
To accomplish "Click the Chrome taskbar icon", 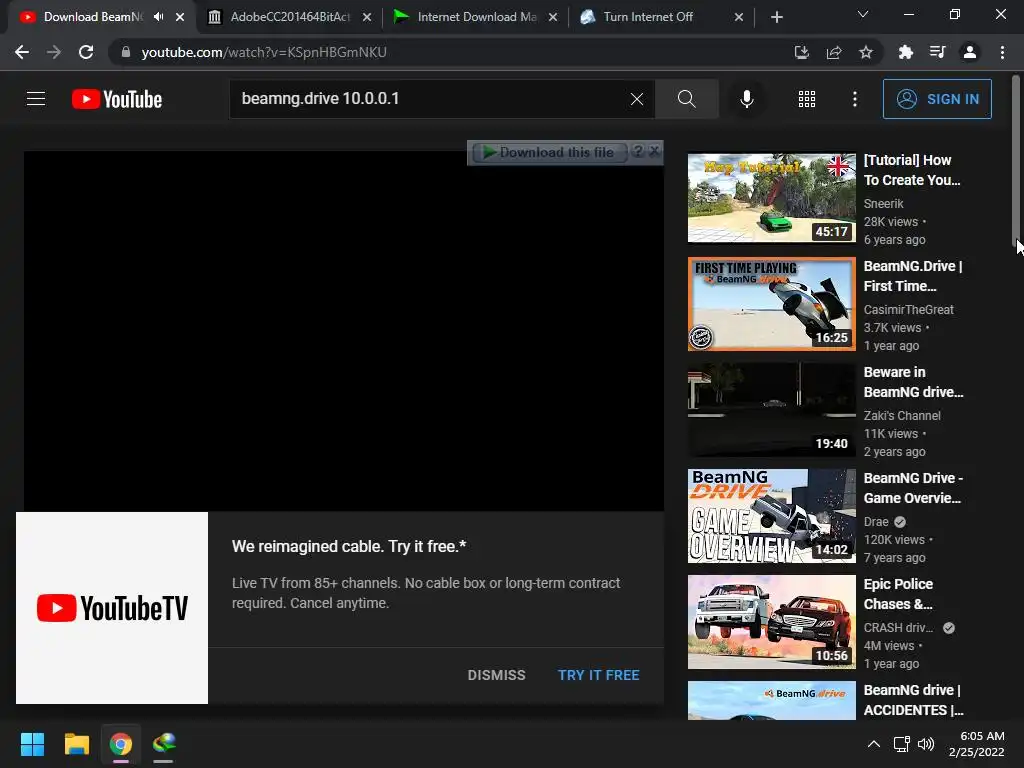I will pos(121,744).
